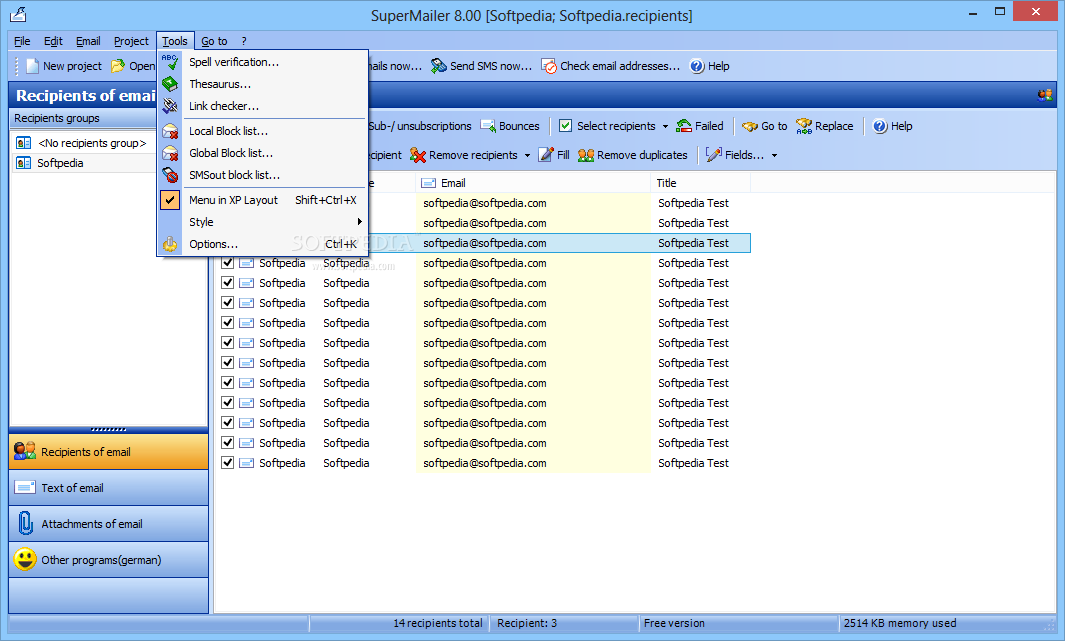
Task: Open the Edit menu
Action: pos(53,41)
